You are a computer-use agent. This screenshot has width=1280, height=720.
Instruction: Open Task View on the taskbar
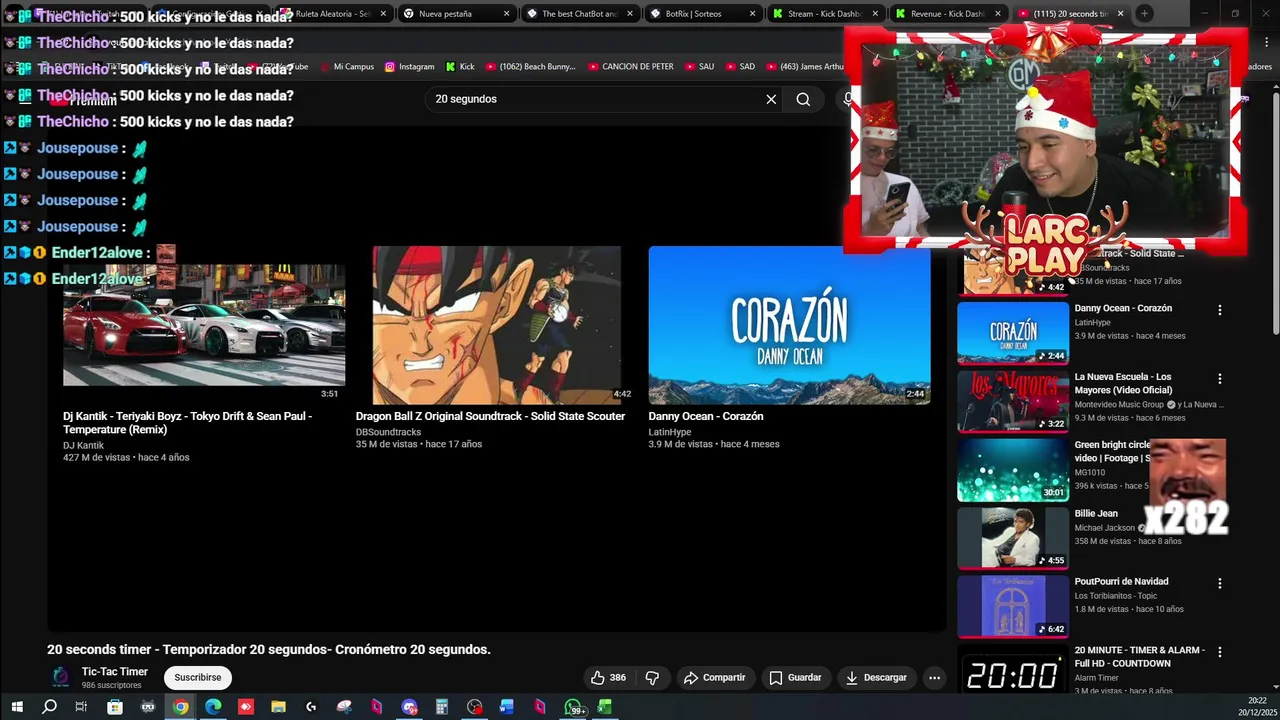pos(82,707)
